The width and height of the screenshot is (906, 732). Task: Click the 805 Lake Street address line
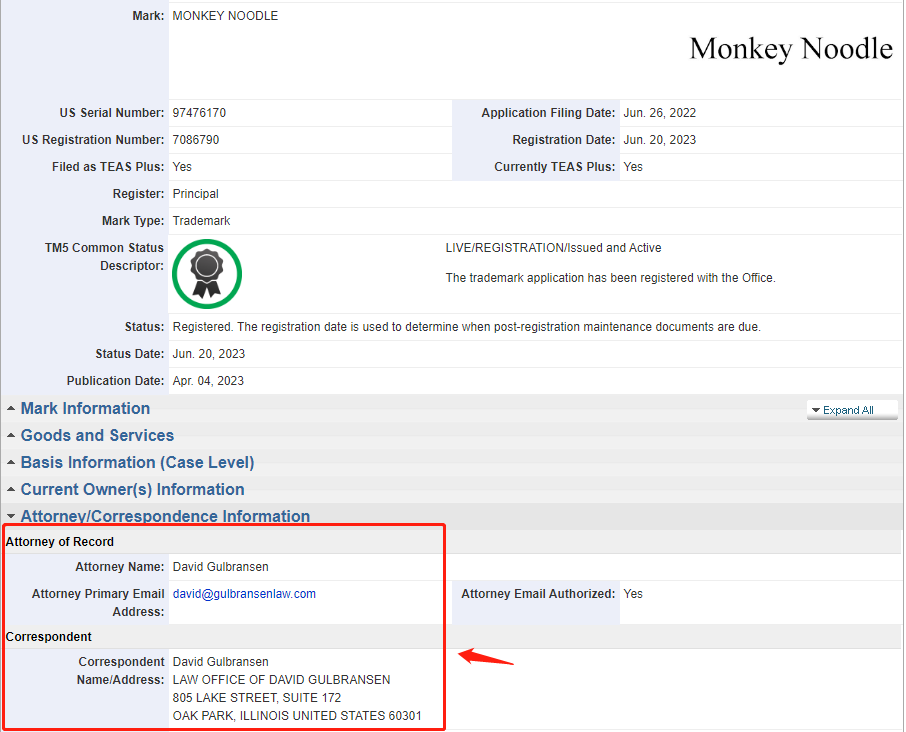(257, 698)
